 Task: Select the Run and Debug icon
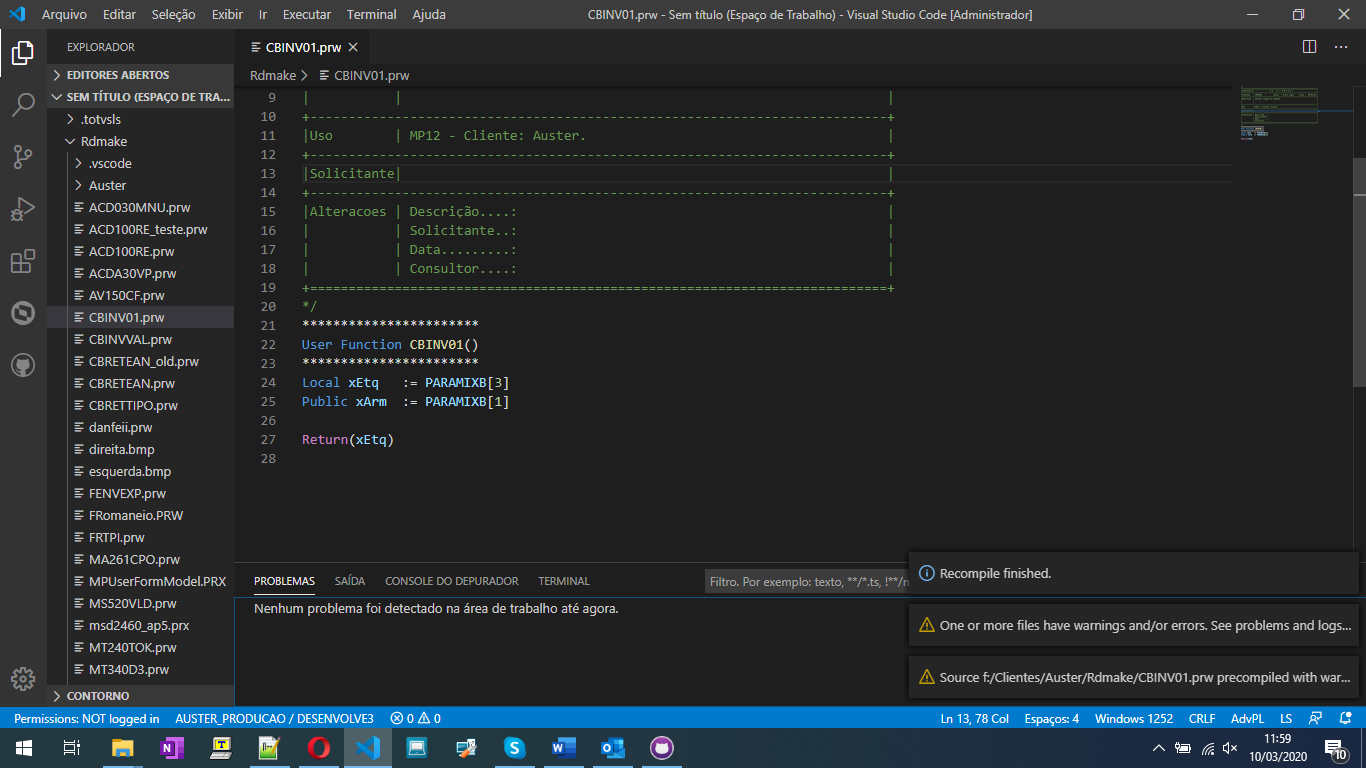(x=22, y=209)
